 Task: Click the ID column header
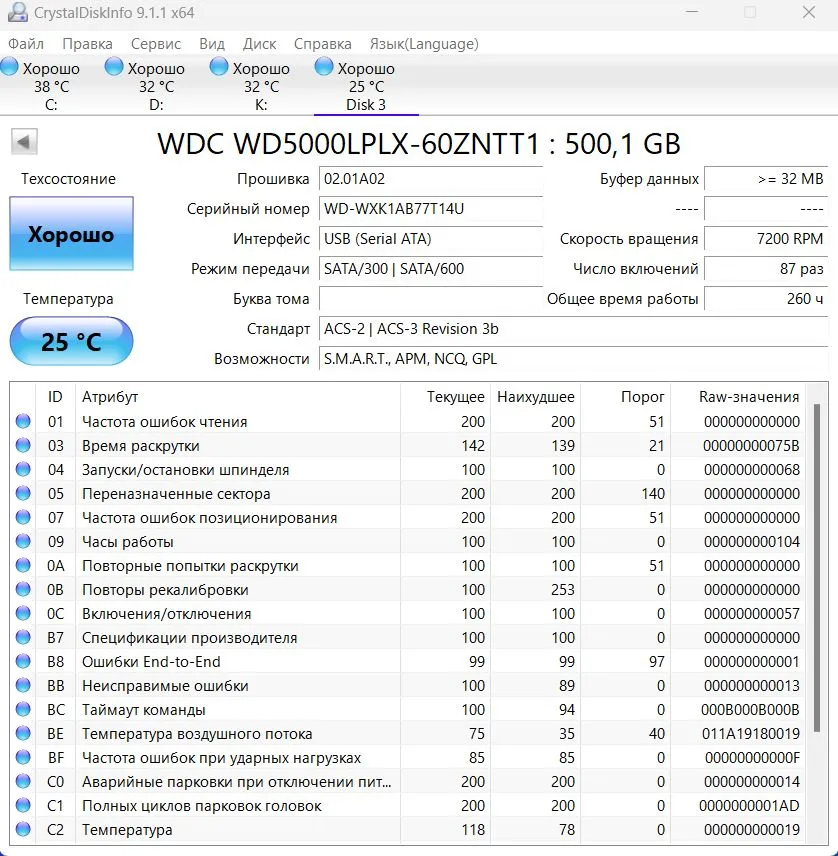55,397
